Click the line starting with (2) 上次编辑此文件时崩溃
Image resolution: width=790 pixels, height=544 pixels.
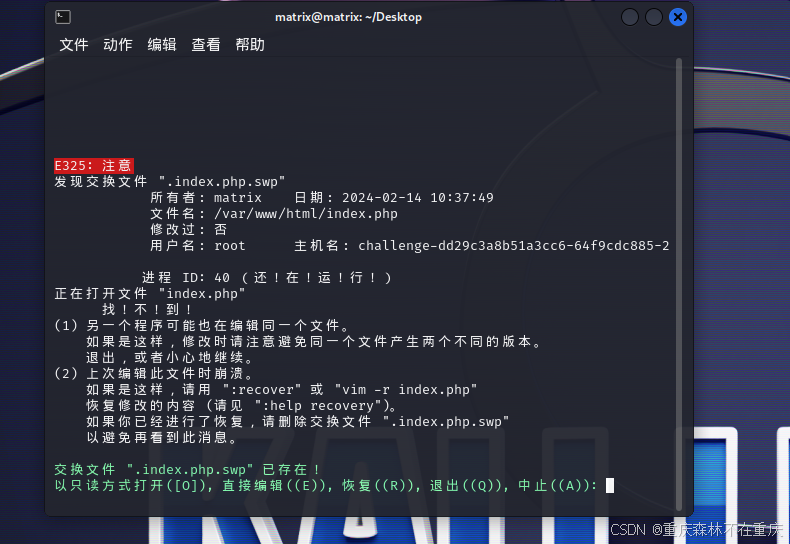coord(154,373)
